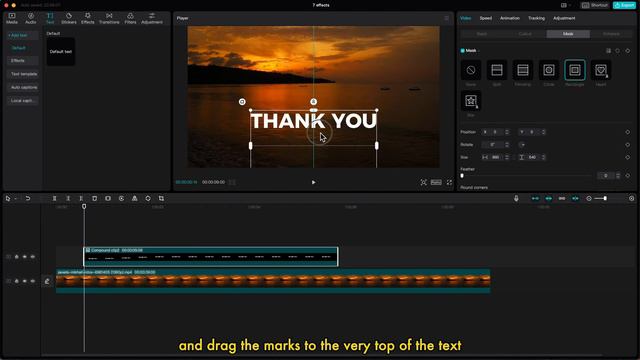
Task: Click the Position X value stepper
Action: pyautogui.click(x=507, y=132)
